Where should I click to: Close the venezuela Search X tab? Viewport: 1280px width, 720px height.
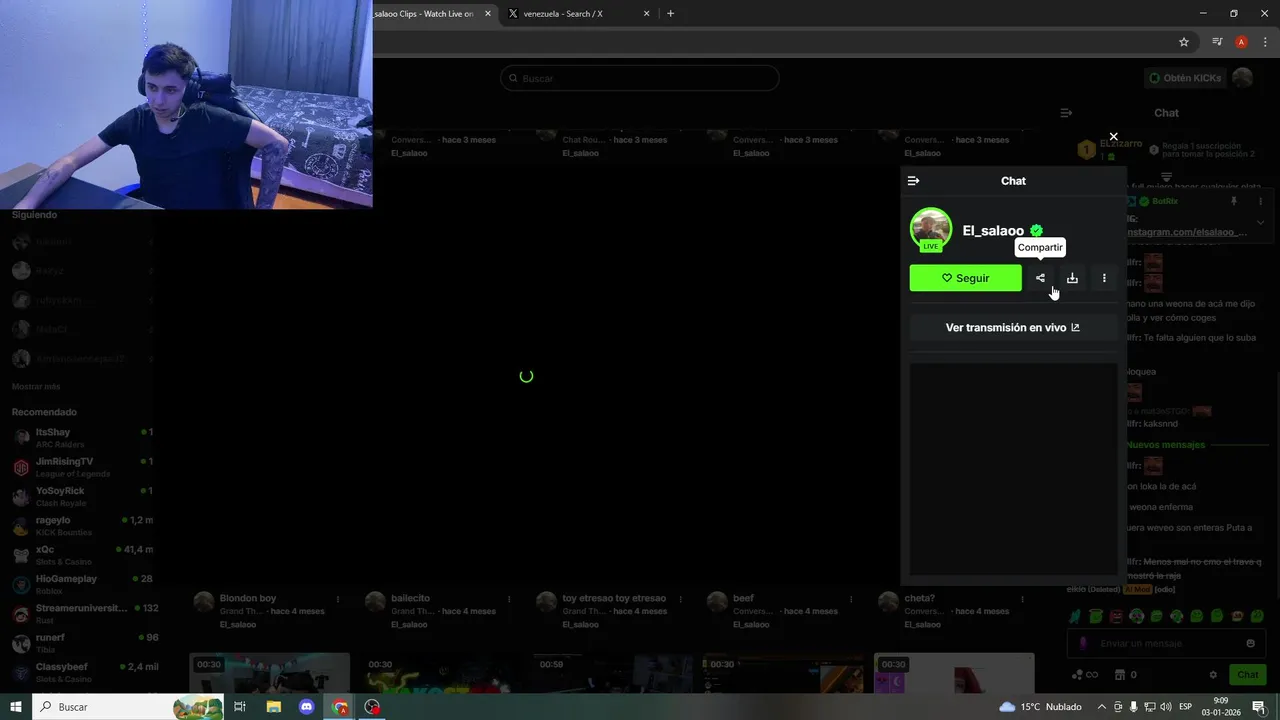(646, 14)
